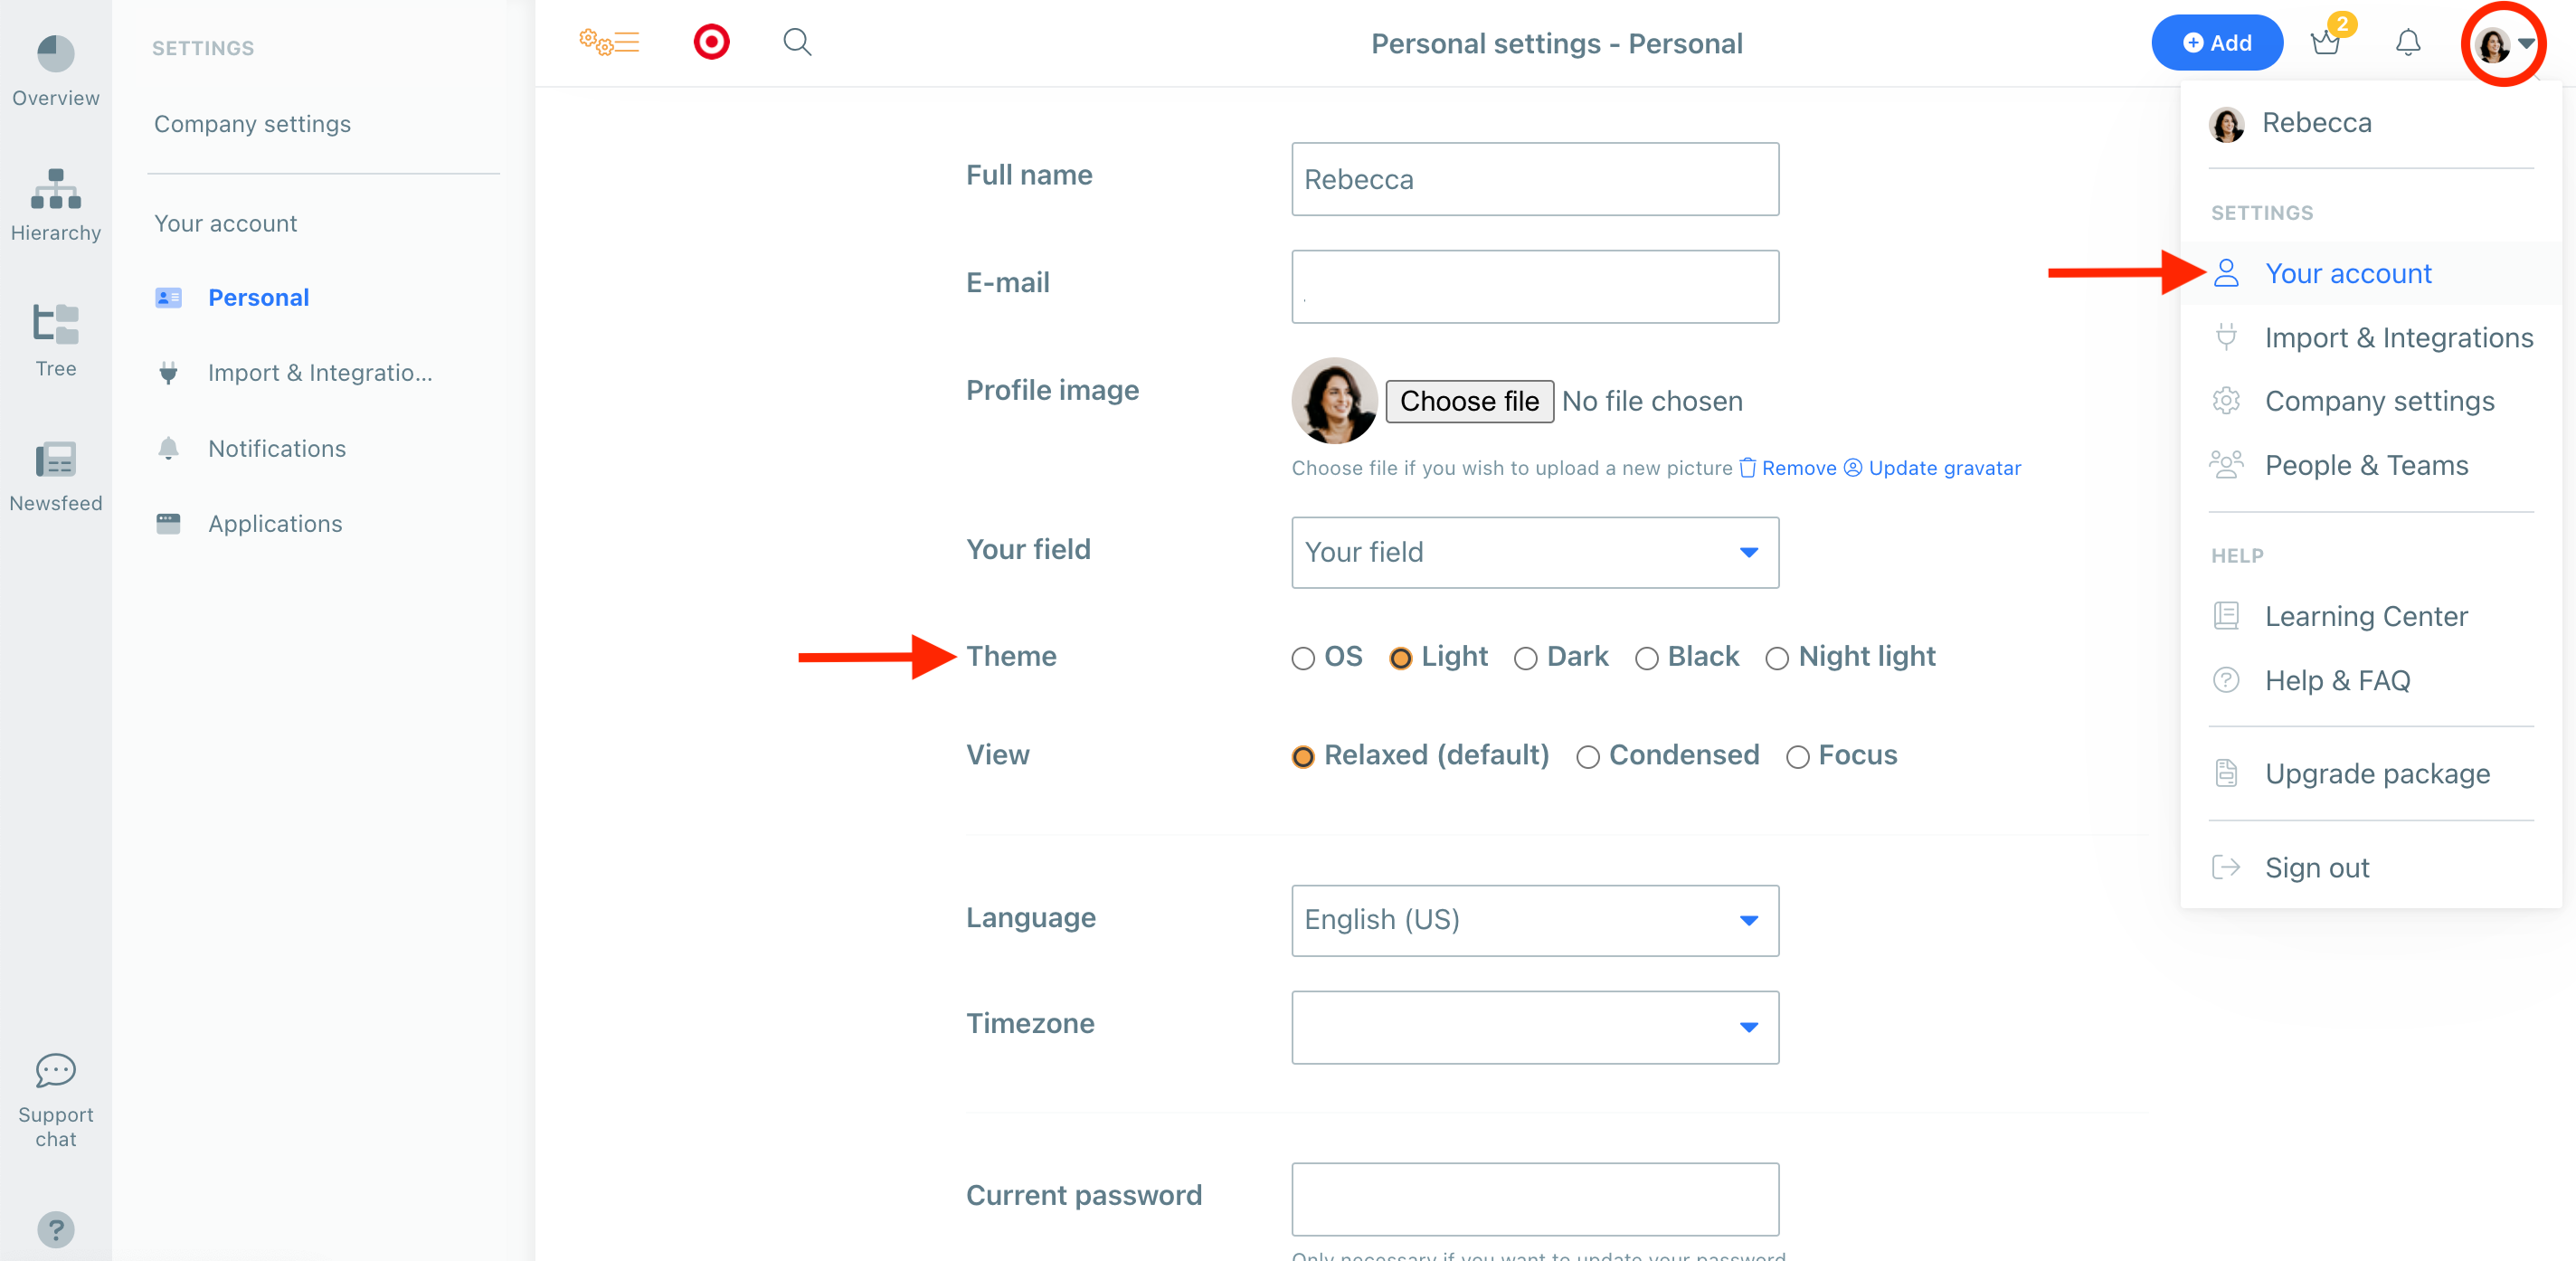Check notifications via the bell icon
The image size is (2576, 1261).
[x=2407, y=43]
